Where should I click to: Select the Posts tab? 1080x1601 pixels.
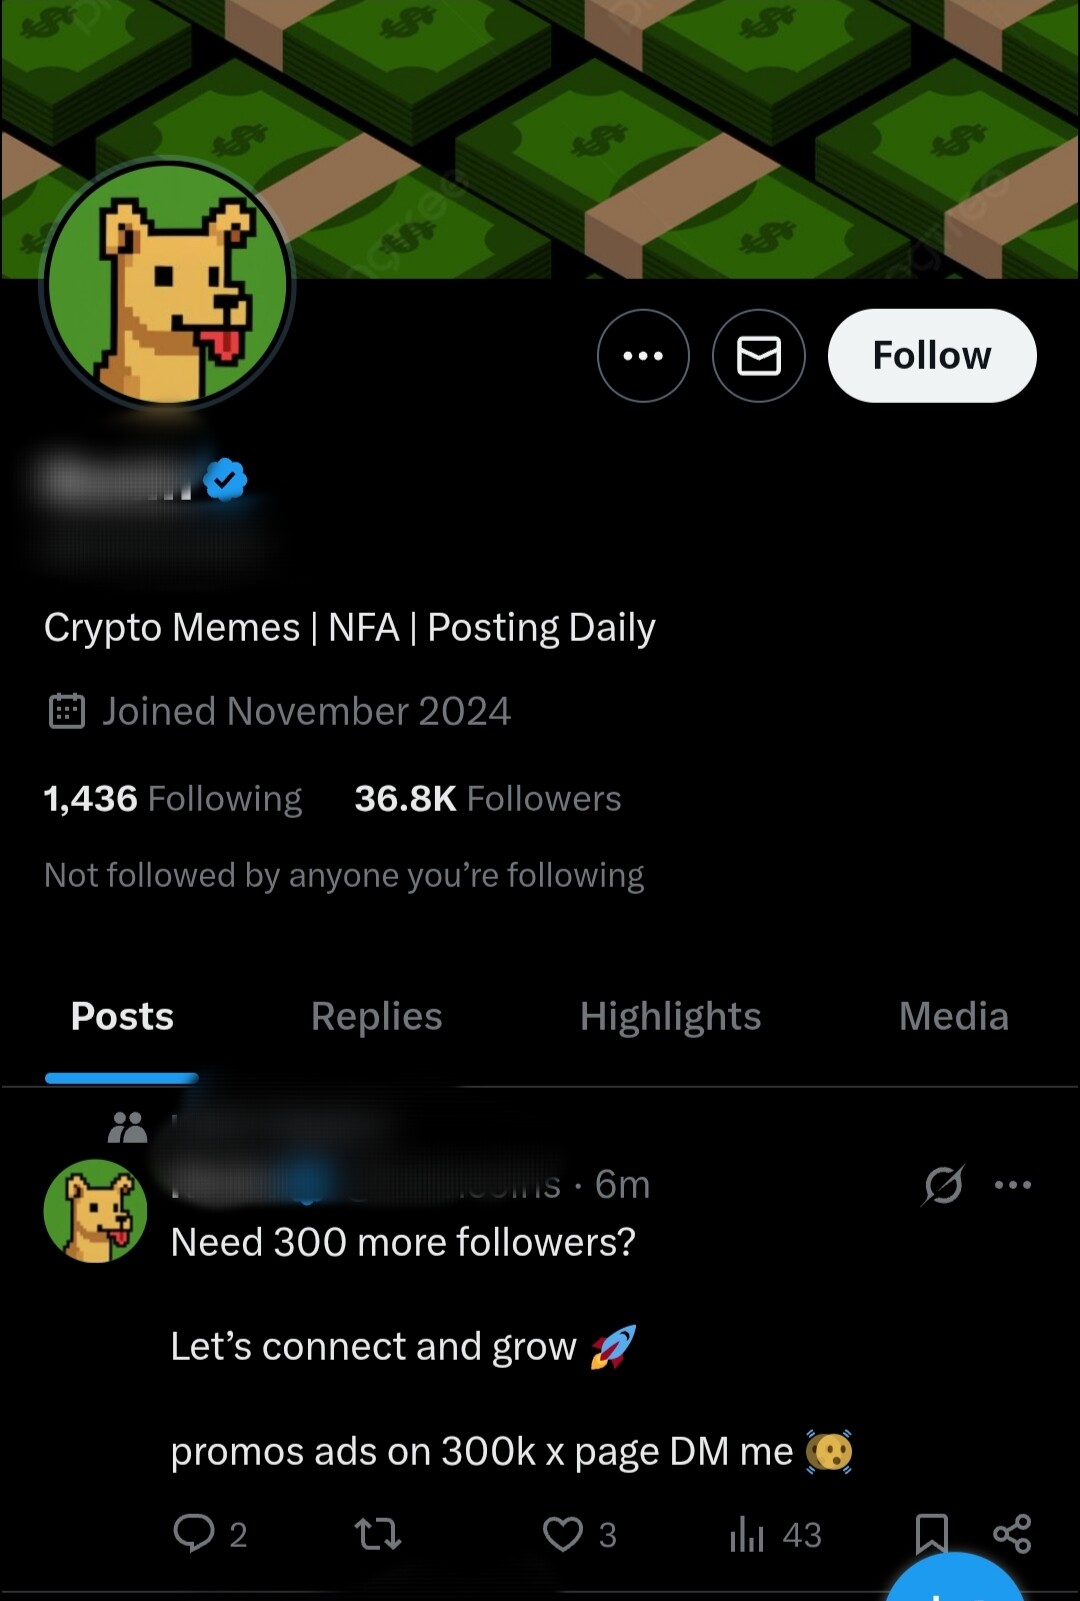(x=122, y=1016)
